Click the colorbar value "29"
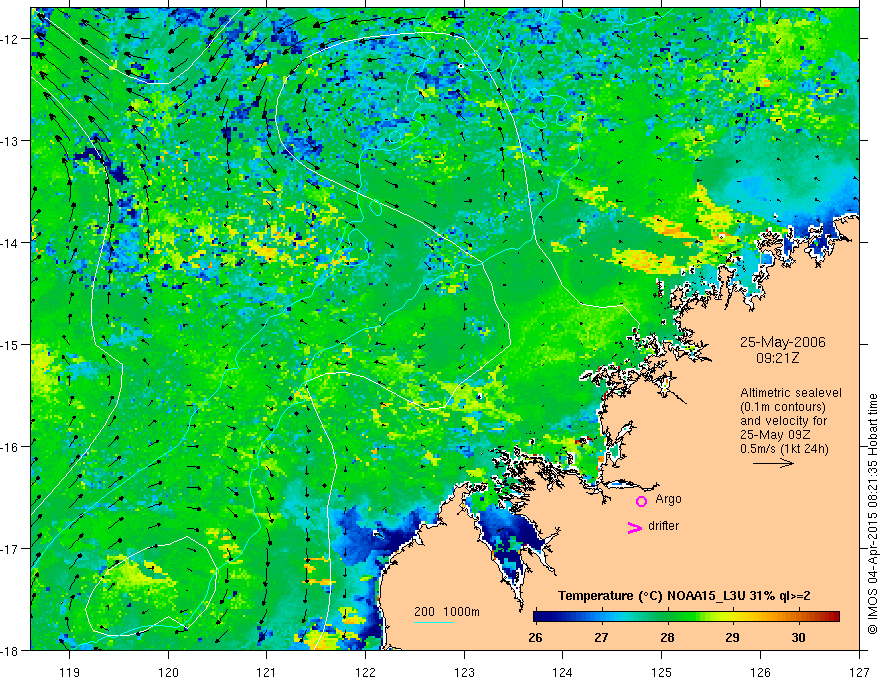This screenshot has width=880, height=680. coord(732,637)
